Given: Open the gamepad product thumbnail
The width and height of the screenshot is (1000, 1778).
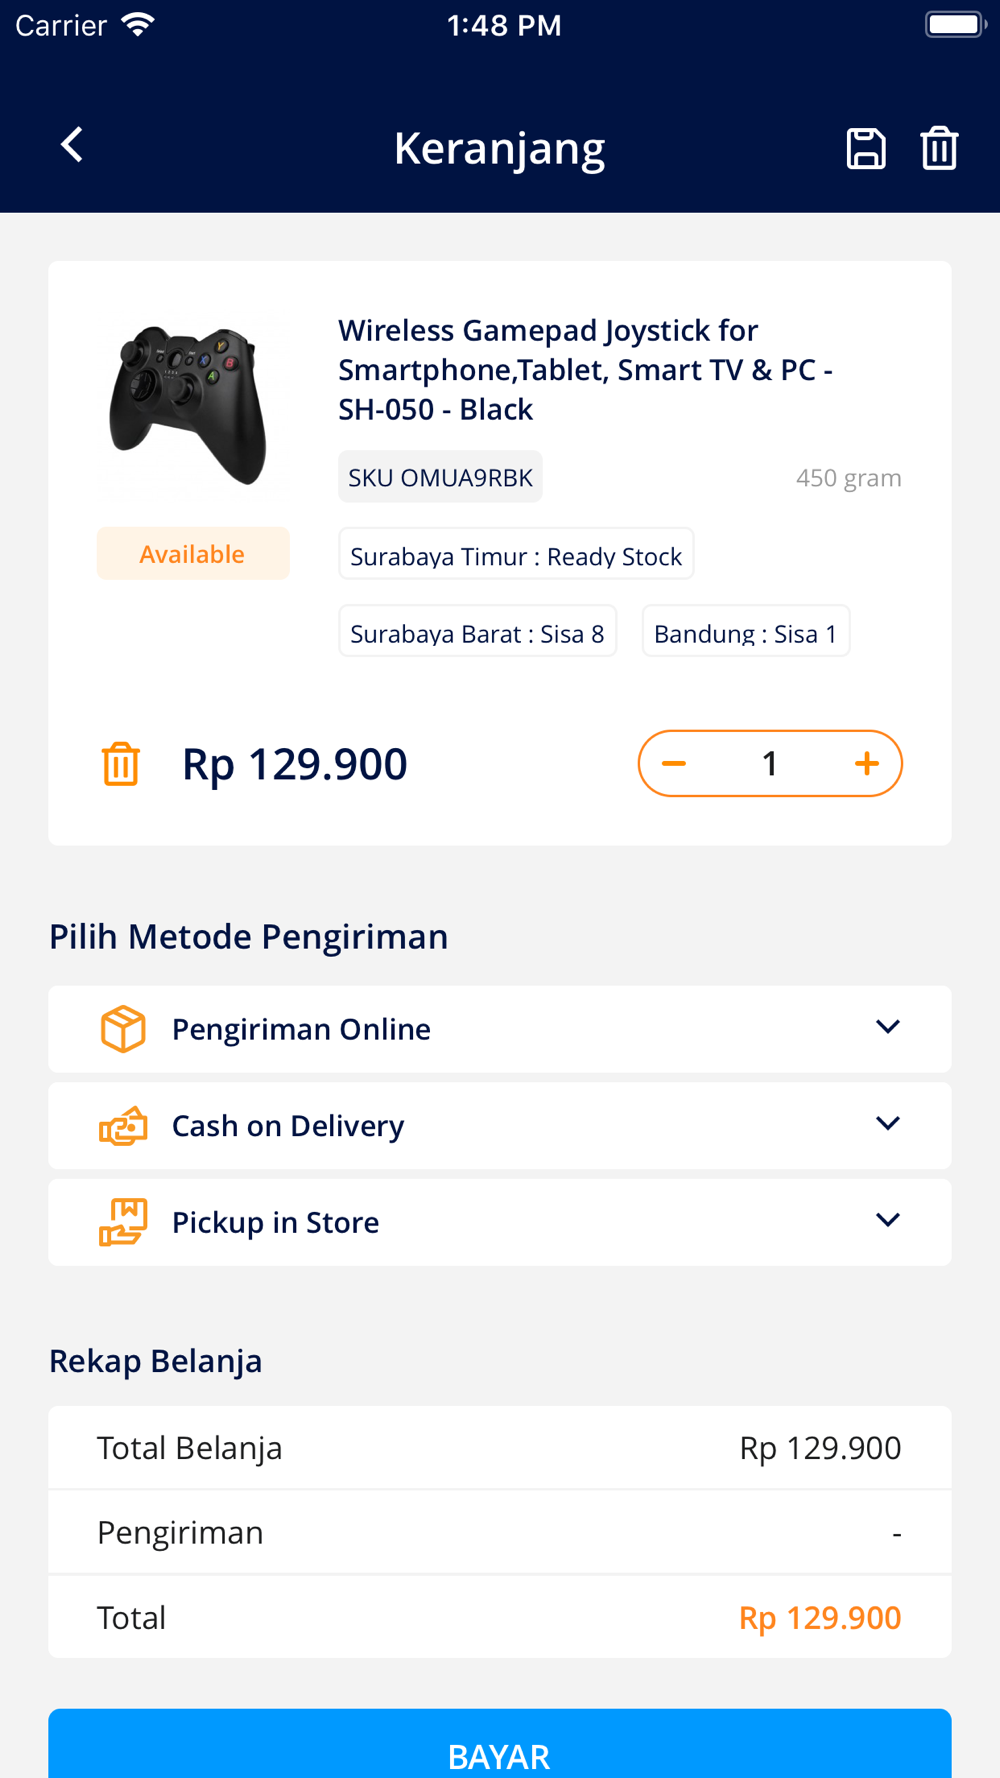Looking at the screenshot, I should click(188, 406).
